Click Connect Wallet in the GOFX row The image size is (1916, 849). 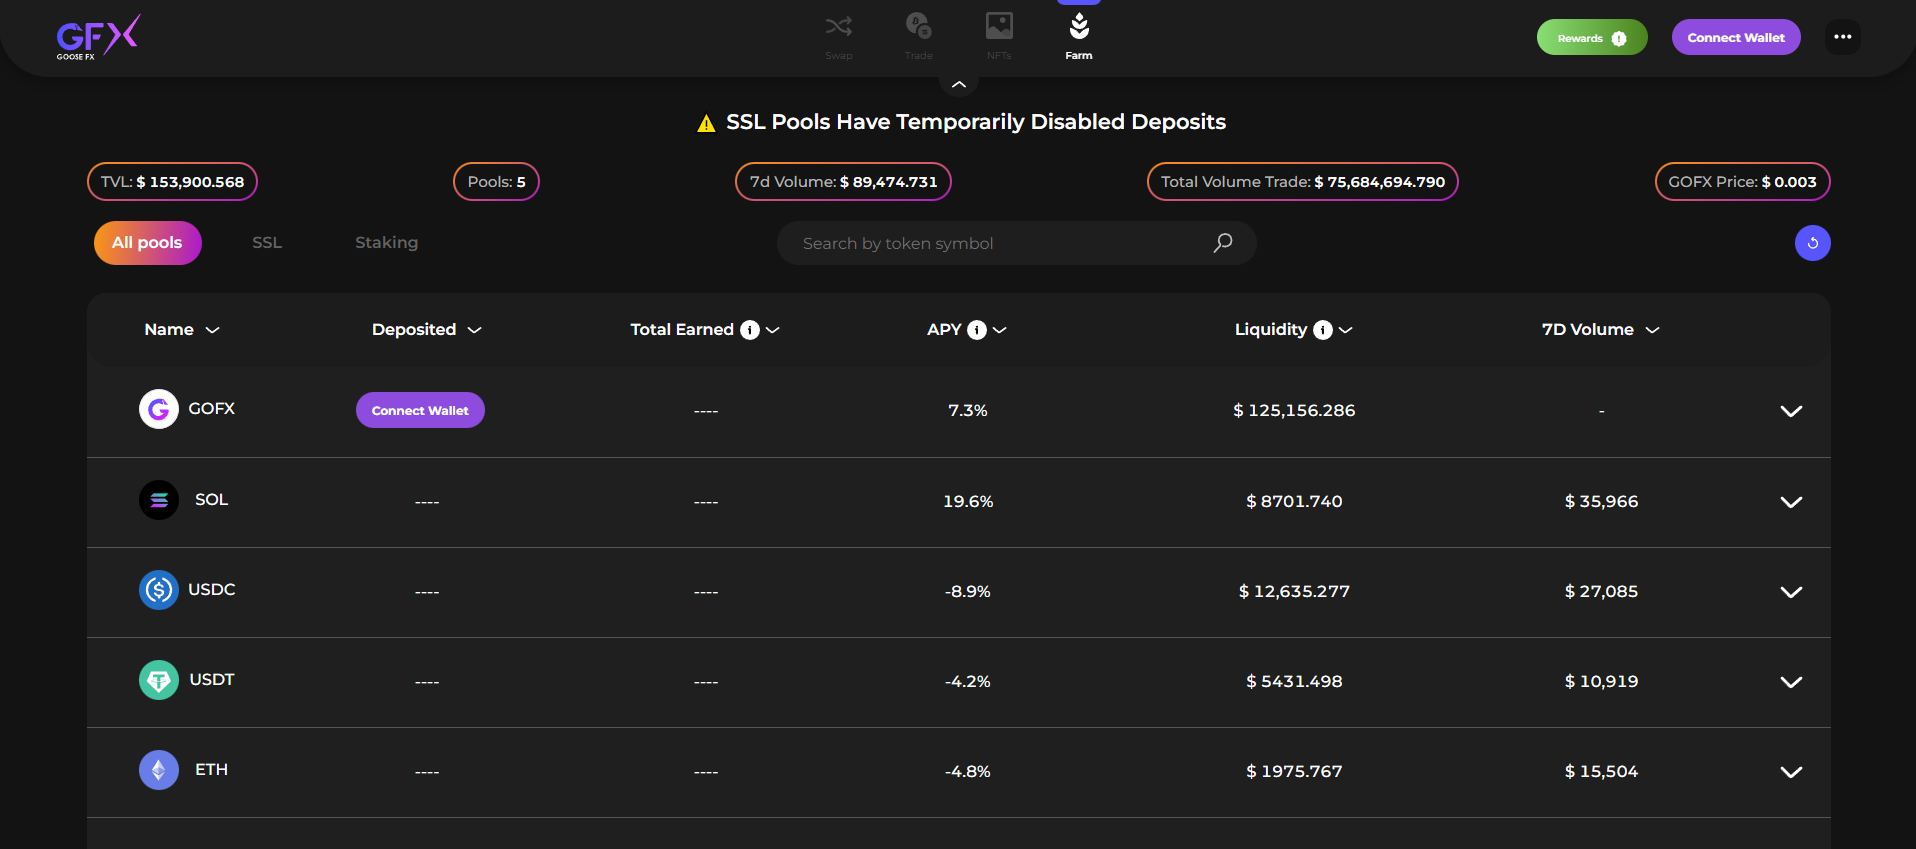[420, 410]
